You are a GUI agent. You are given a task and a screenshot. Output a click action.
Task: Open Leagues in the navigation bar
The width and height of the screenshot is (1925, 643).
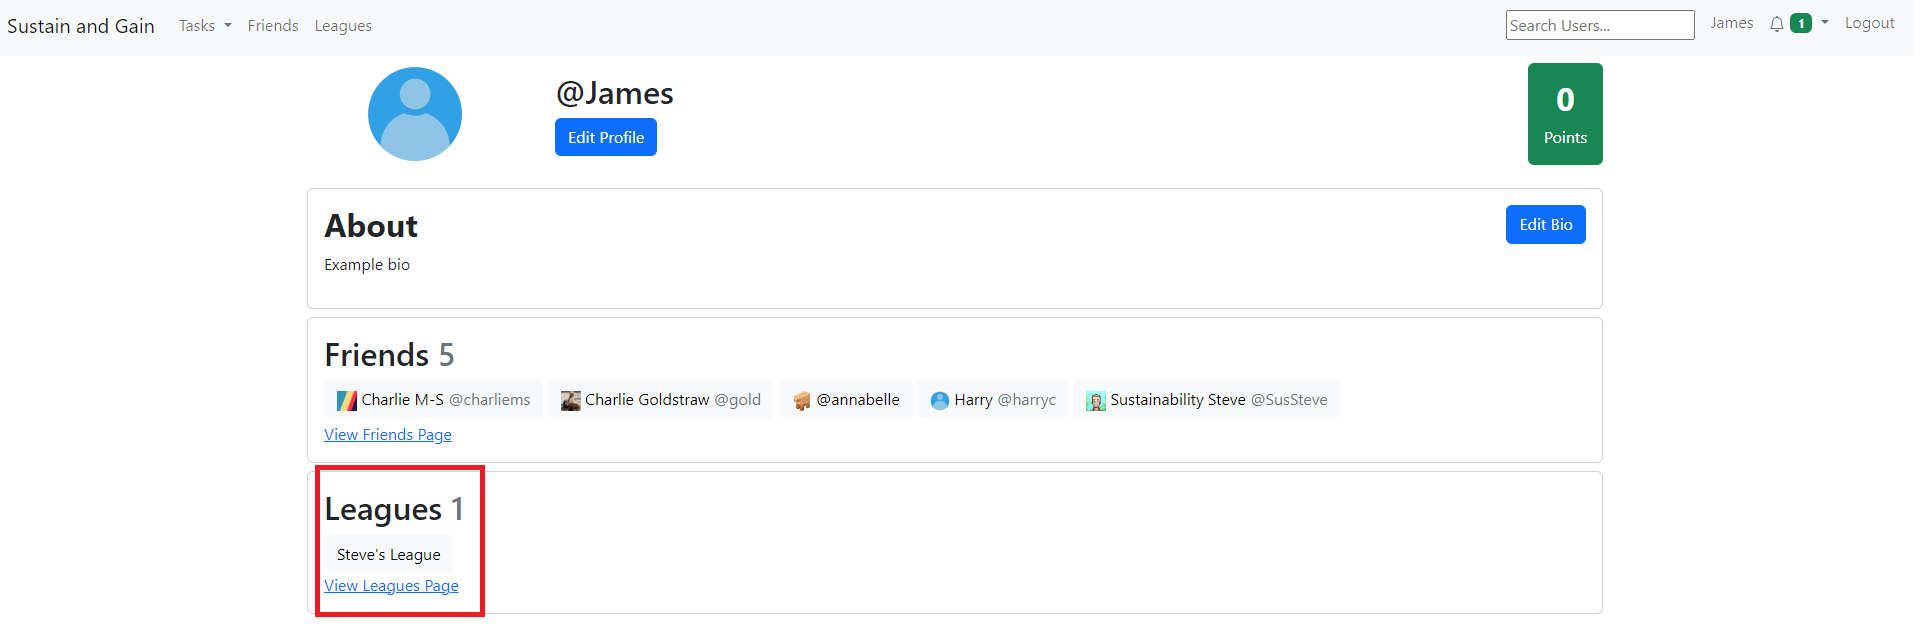coord(343,26)
